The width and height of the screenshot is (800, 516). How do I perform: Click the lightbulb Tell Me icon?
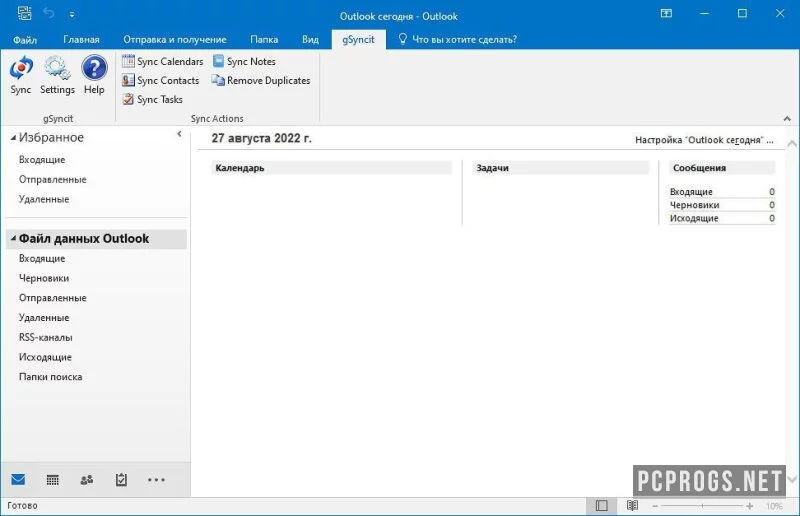pos(403,39)
